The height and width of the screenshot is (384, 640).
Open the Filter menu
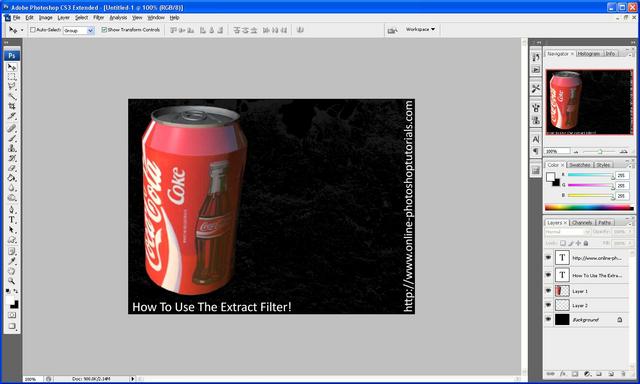pyautogui.click(x=98, y=18)
